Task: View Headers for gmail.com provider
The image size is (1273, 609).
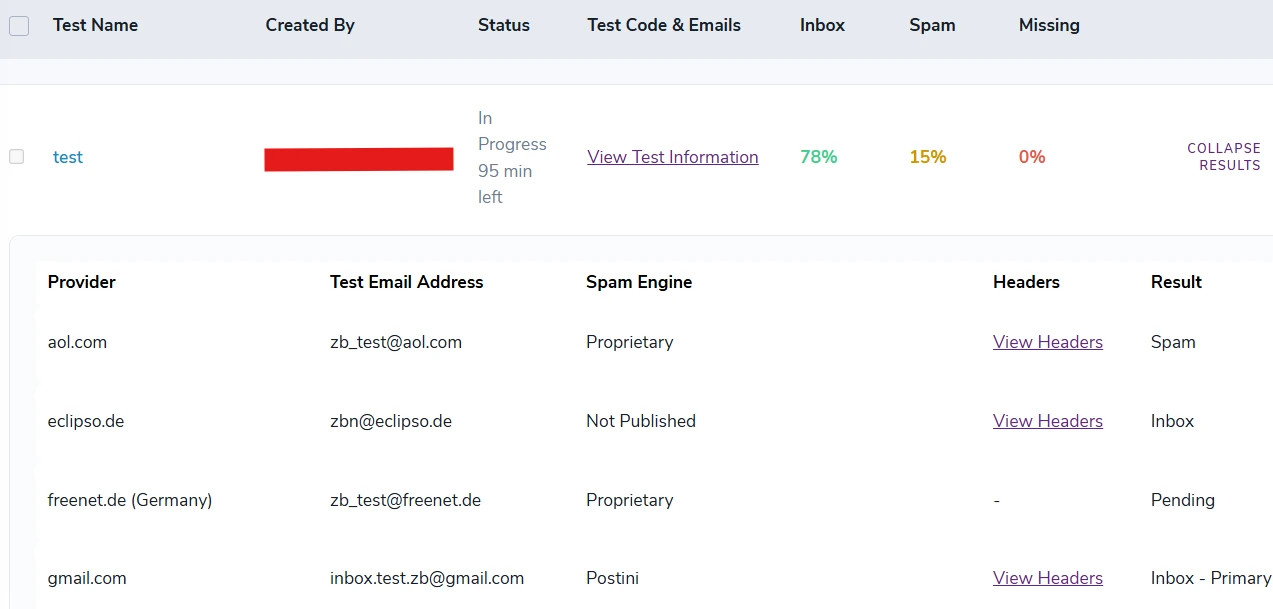Action: pyautogui.click(x=1047, y=578)
